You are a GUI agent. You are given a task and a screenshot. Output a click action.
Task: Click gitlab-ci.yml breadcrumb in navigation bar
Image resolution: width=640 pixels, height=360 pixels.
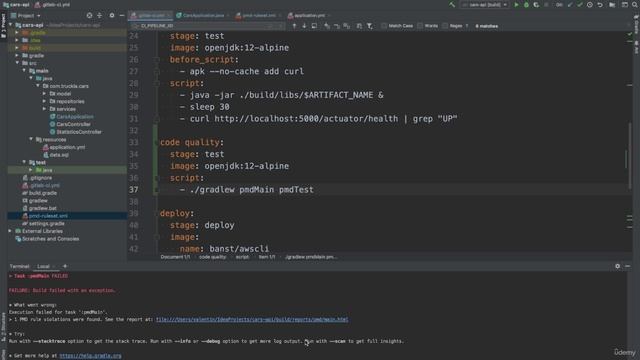click(x=52, y=4)
